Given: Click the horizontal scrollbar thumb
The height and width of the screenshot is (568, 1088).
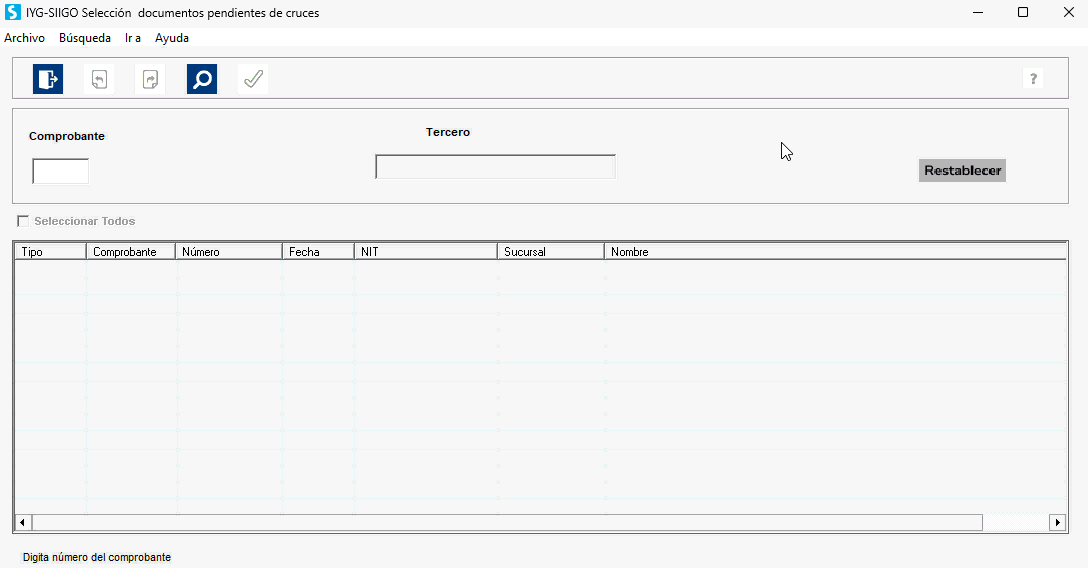Looking at the screenshot, I should 507,522.
